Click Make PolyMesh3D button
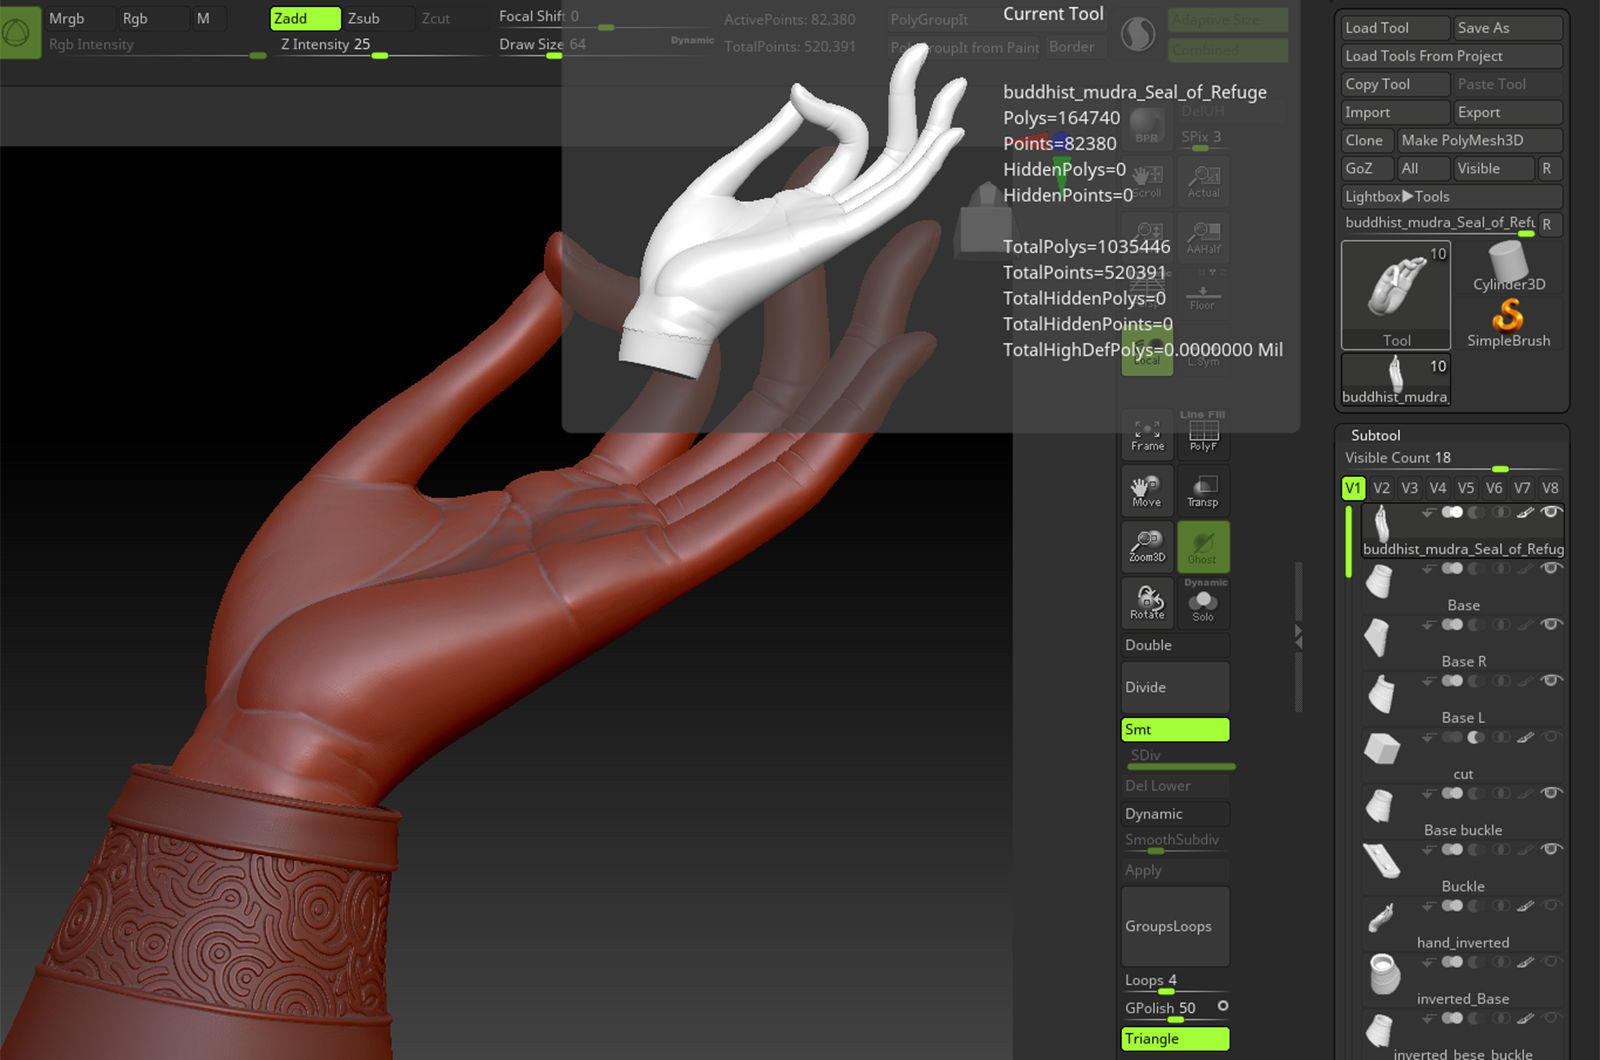 [x=1480, y=140]
